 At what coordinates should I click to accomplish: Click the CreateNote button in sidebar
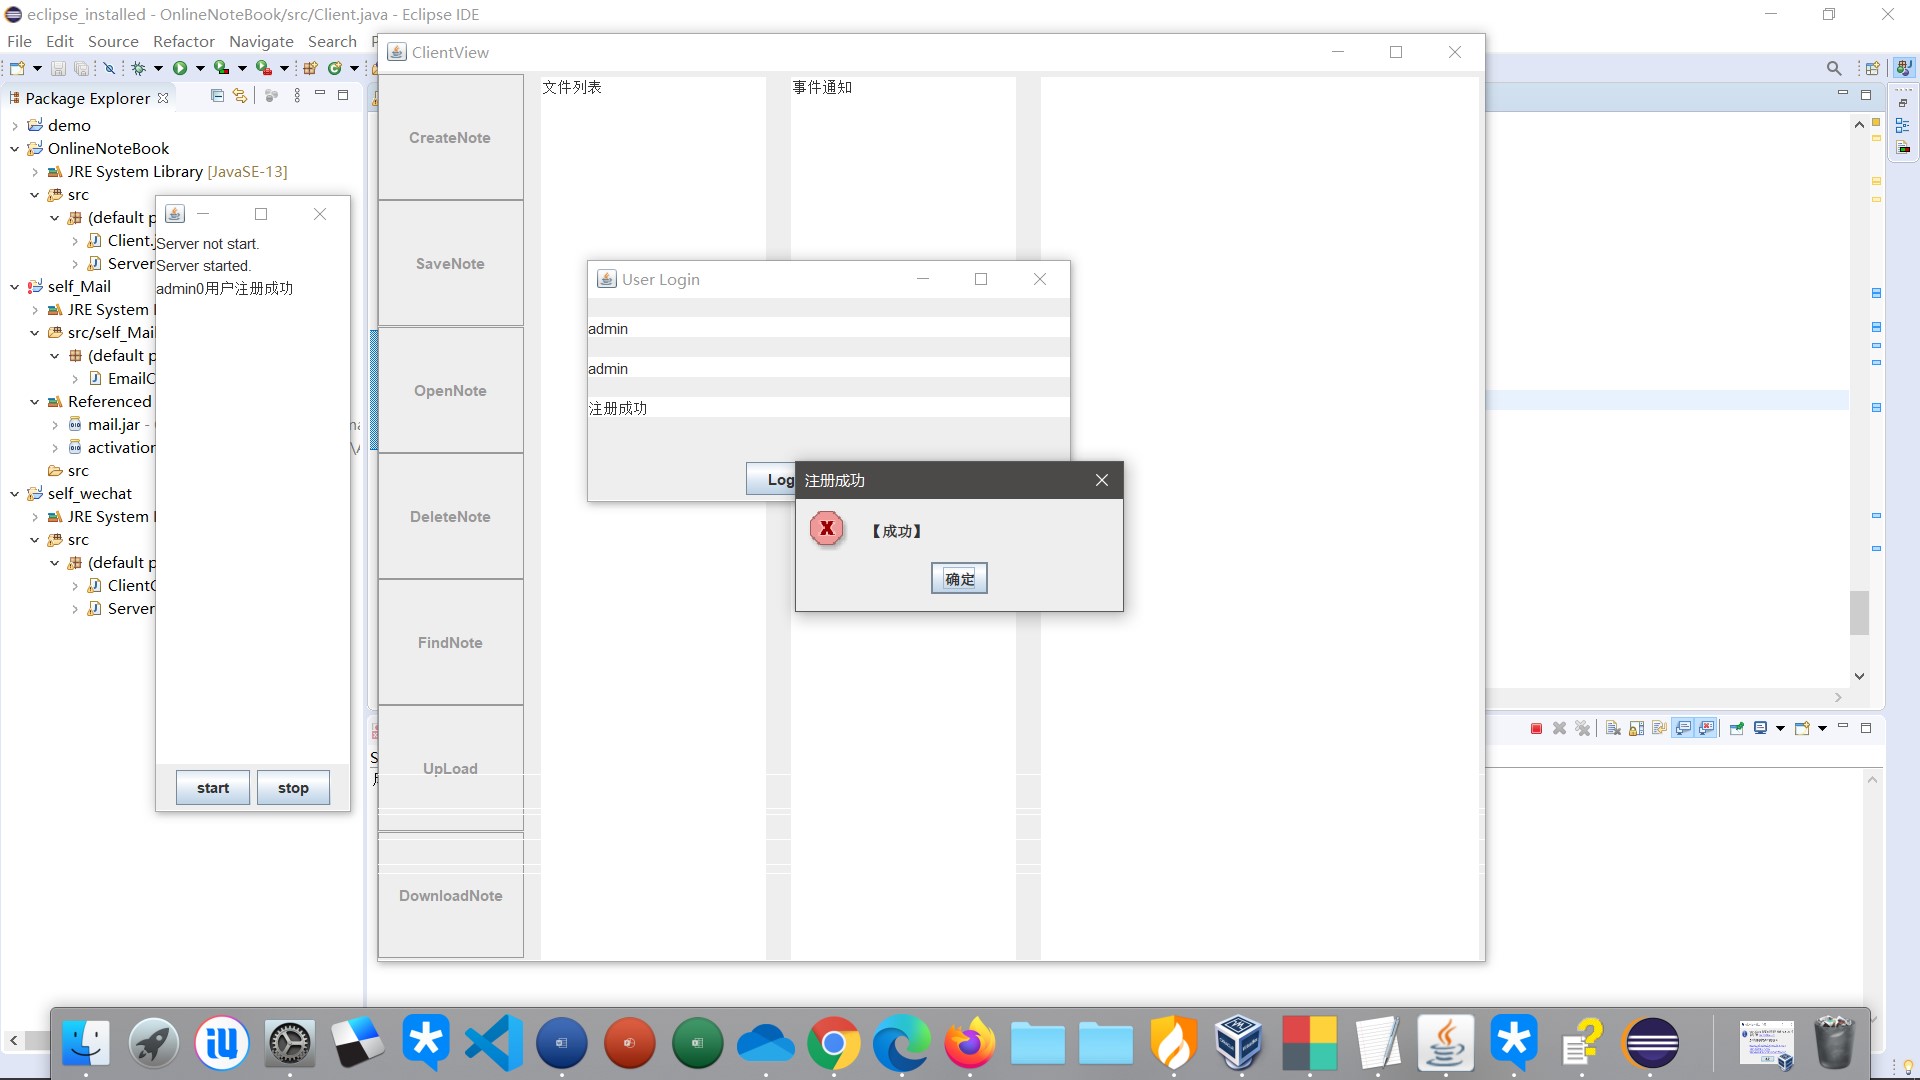click(450, 137)
